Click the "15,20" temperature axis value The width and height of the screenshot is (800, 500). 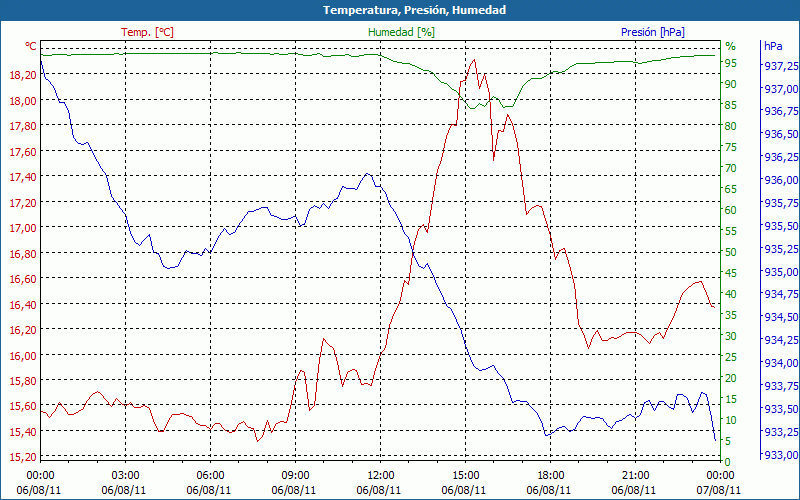coord(23,457)
